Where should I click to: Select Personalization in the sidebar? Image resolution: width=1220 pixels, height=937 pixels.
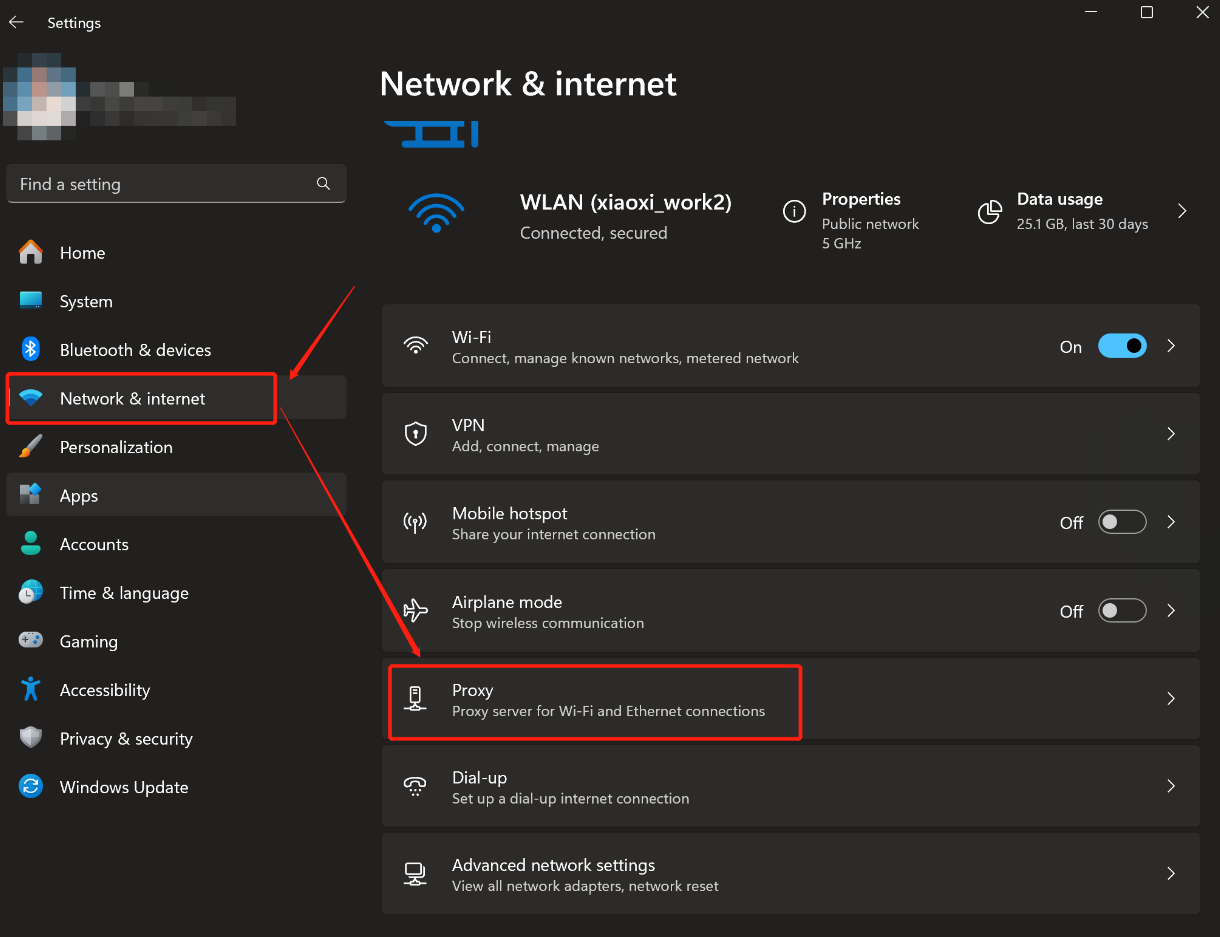(x=116, y=447)
